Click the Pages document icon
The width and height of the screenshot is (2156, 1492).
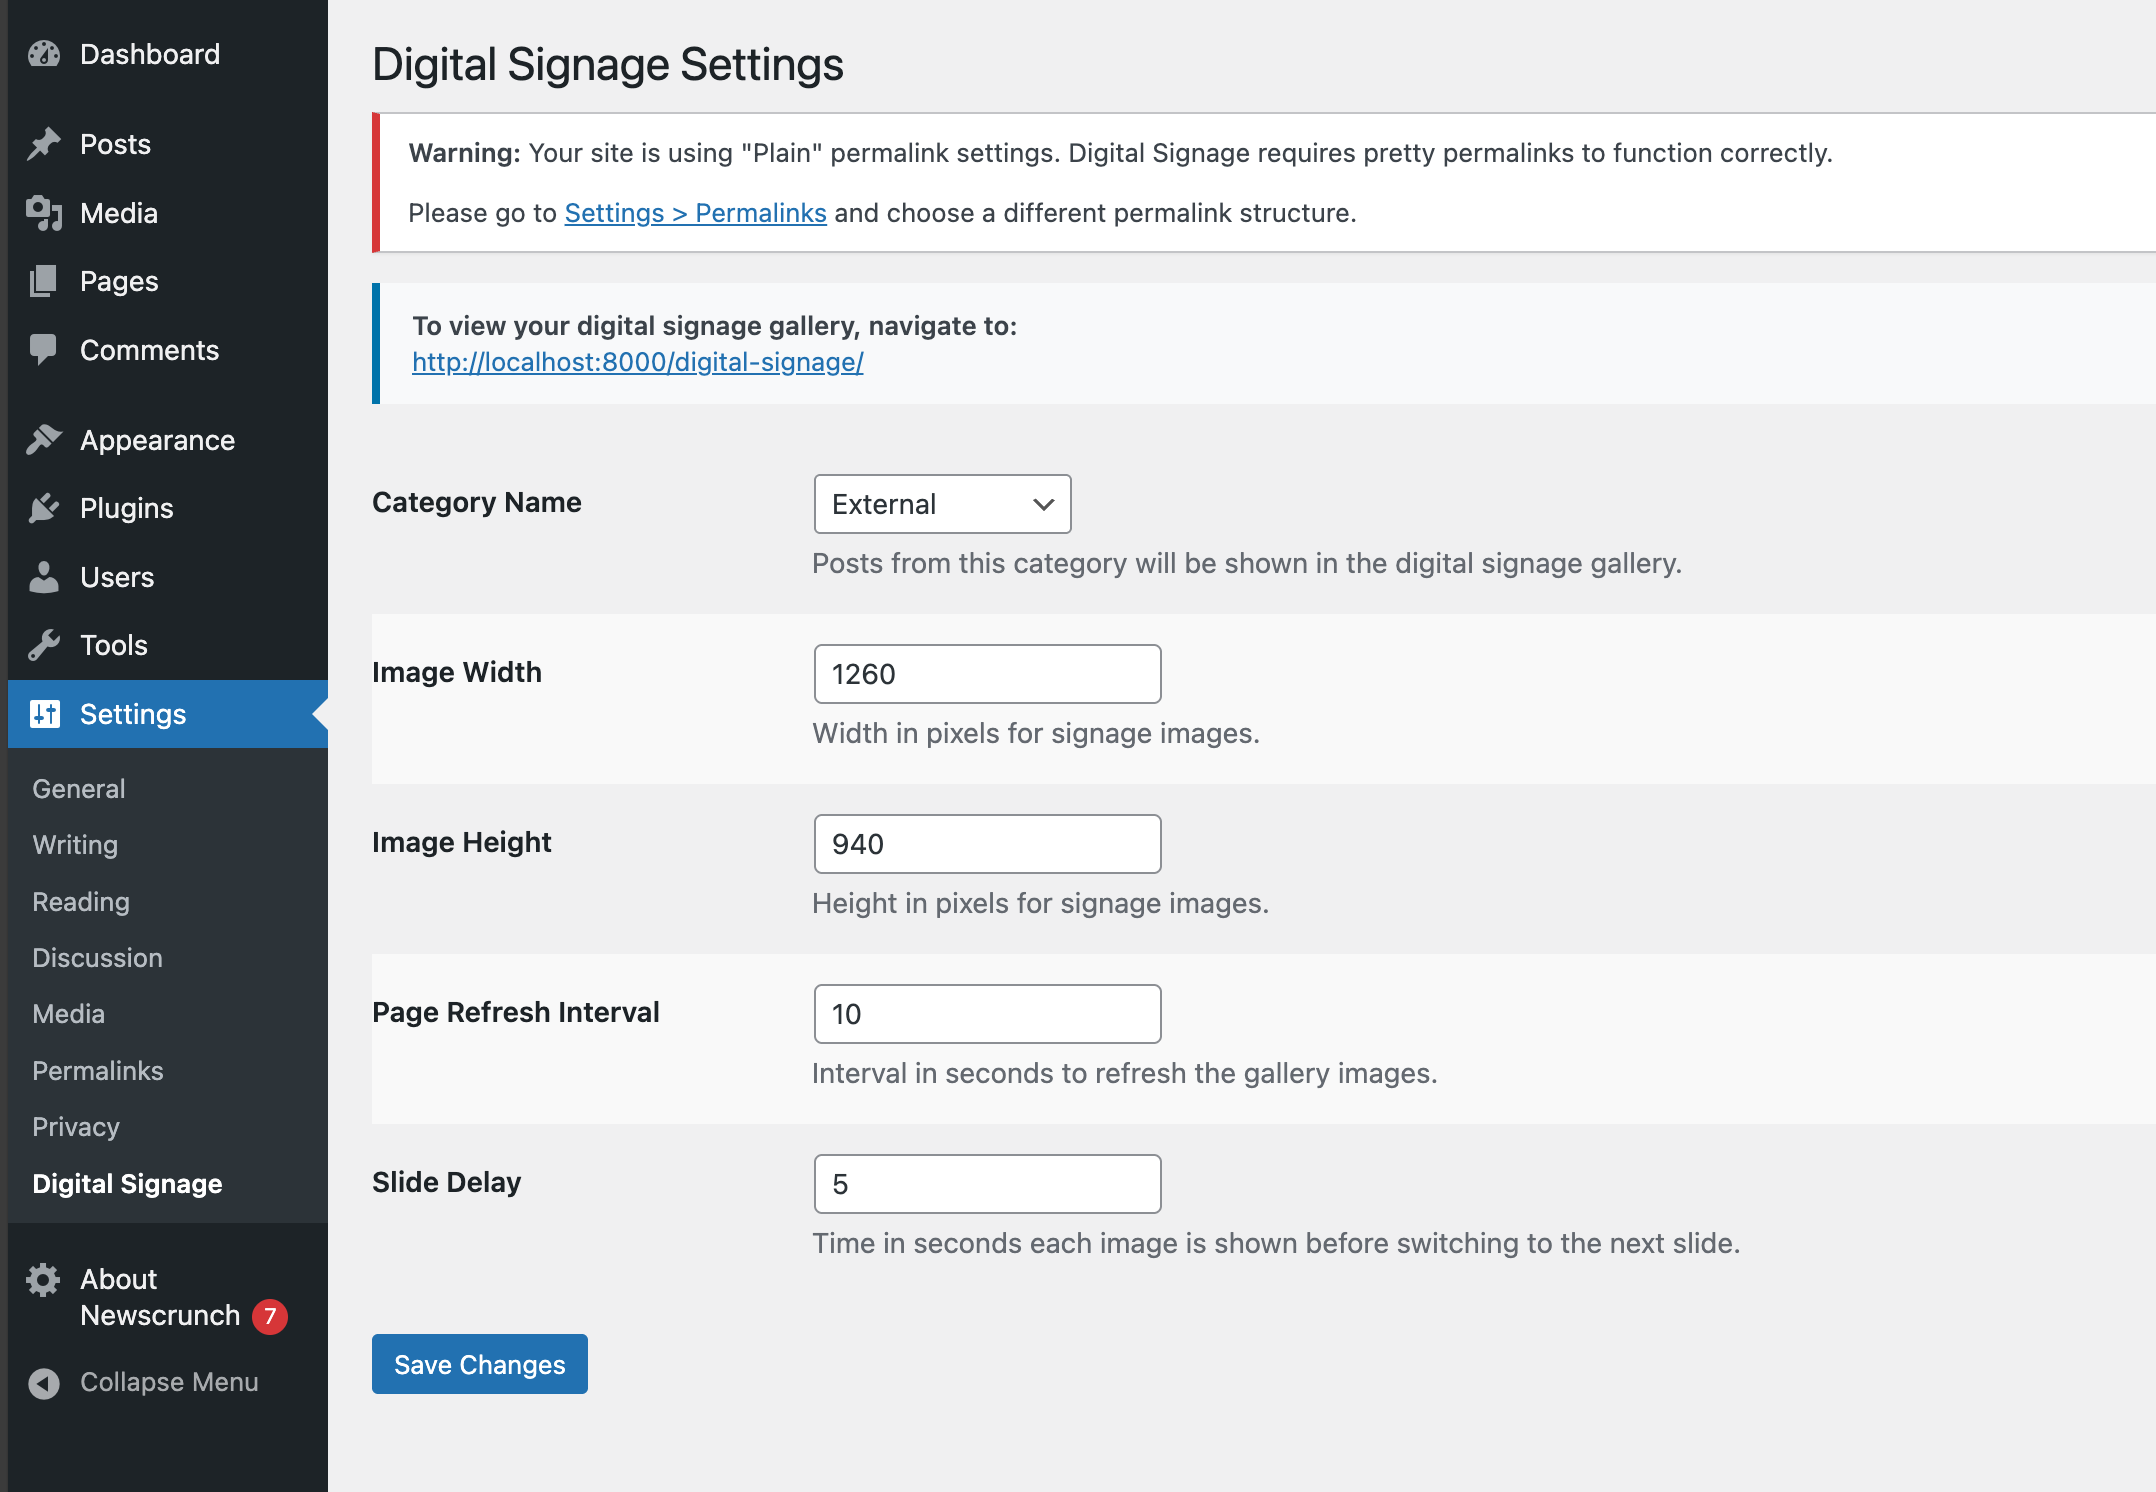44,281
